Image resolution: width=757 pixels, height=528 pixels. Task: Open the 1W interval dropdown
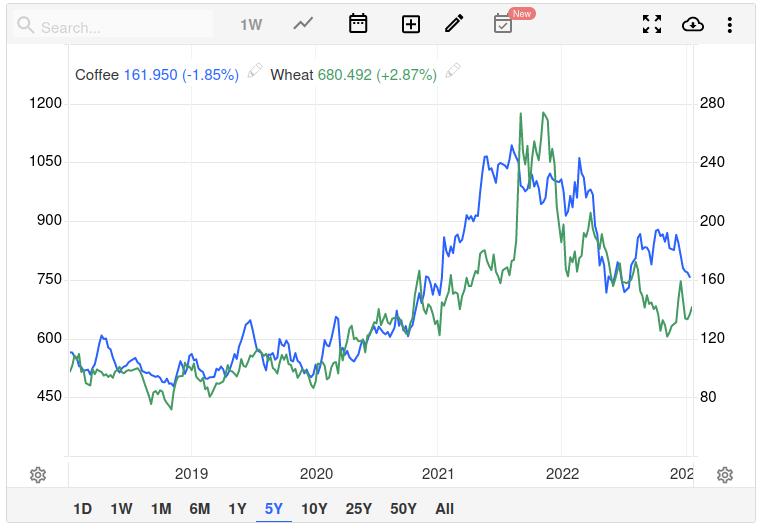click(251, 24)
